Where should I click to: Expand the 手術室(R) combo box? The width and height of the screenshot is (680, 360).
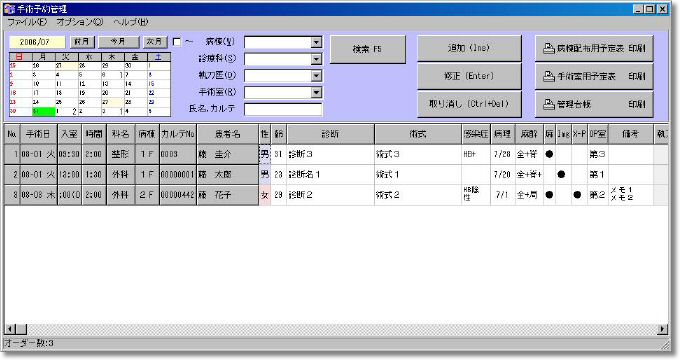317,92
